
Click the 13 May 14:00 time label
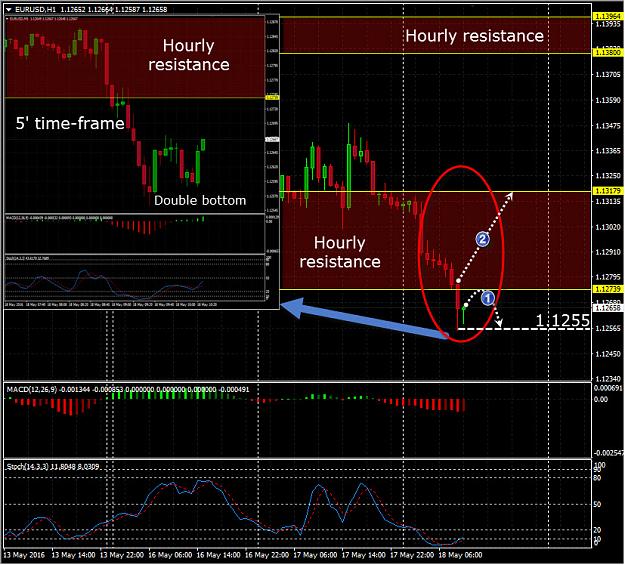pos(73,555)
